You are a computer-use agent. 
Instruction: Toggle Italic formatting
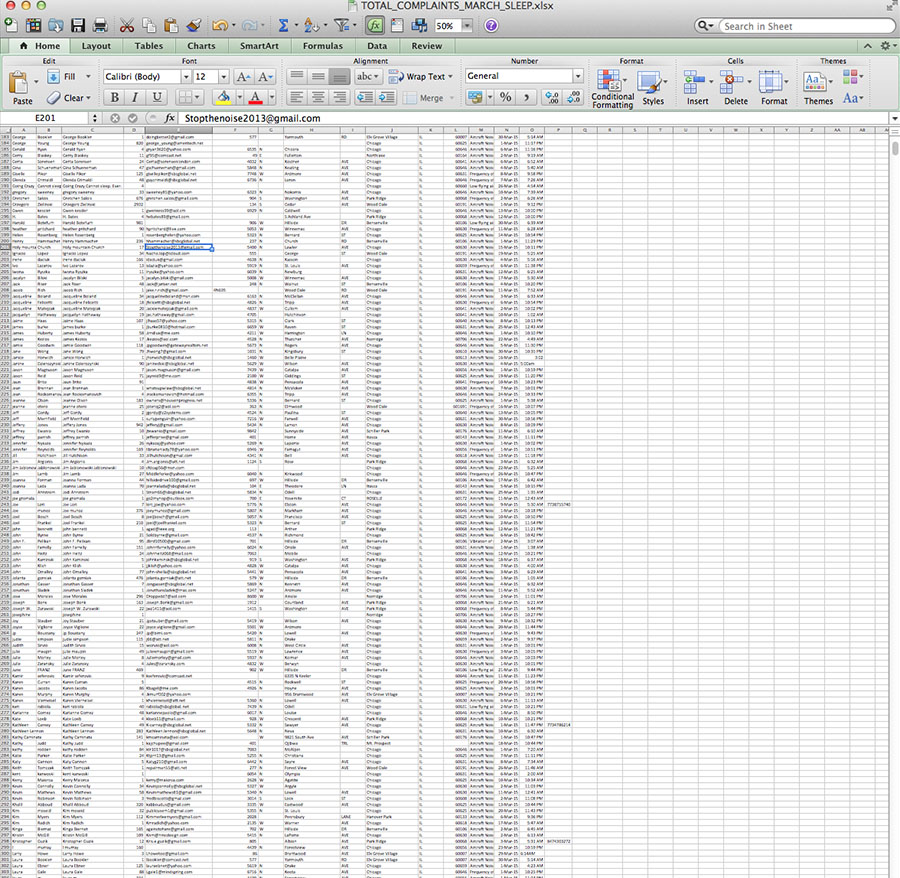135,97
